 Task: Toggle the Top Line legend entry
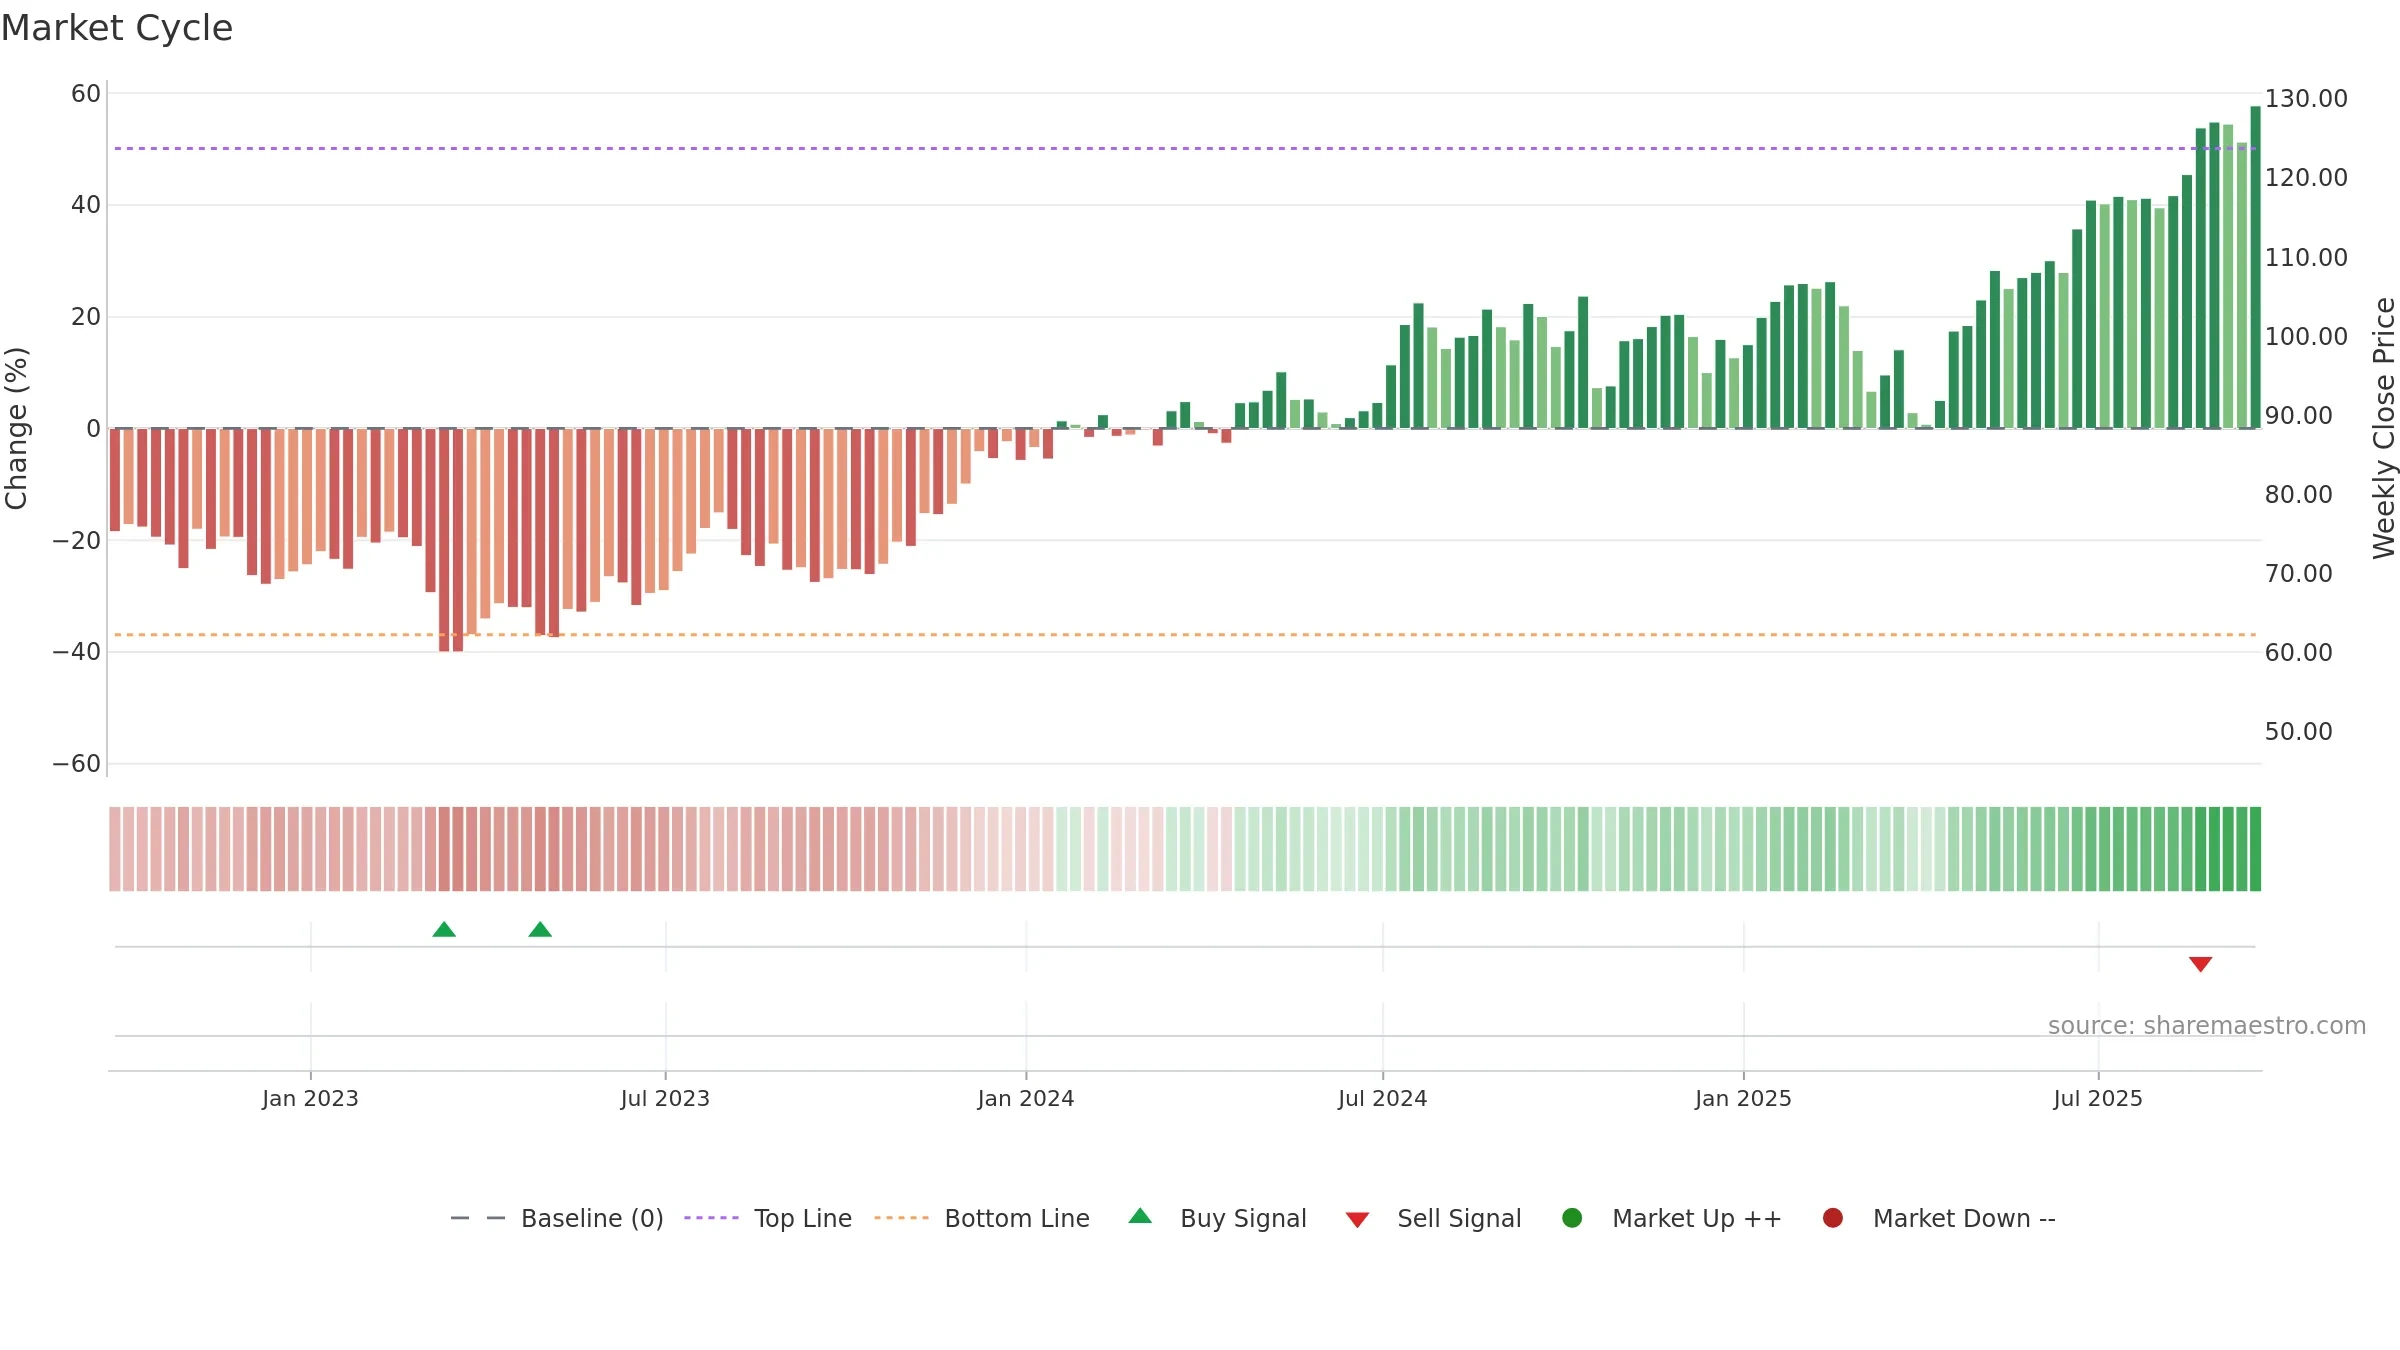(x=768, y=1218)
